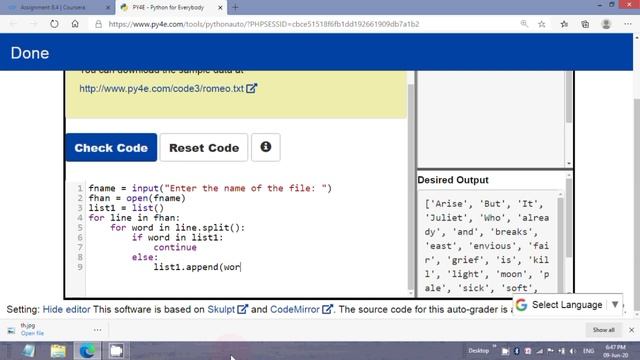The height and width of the screenshot is (360, 640).
Task: Open browser collections icon
Action: click(585, 24)
